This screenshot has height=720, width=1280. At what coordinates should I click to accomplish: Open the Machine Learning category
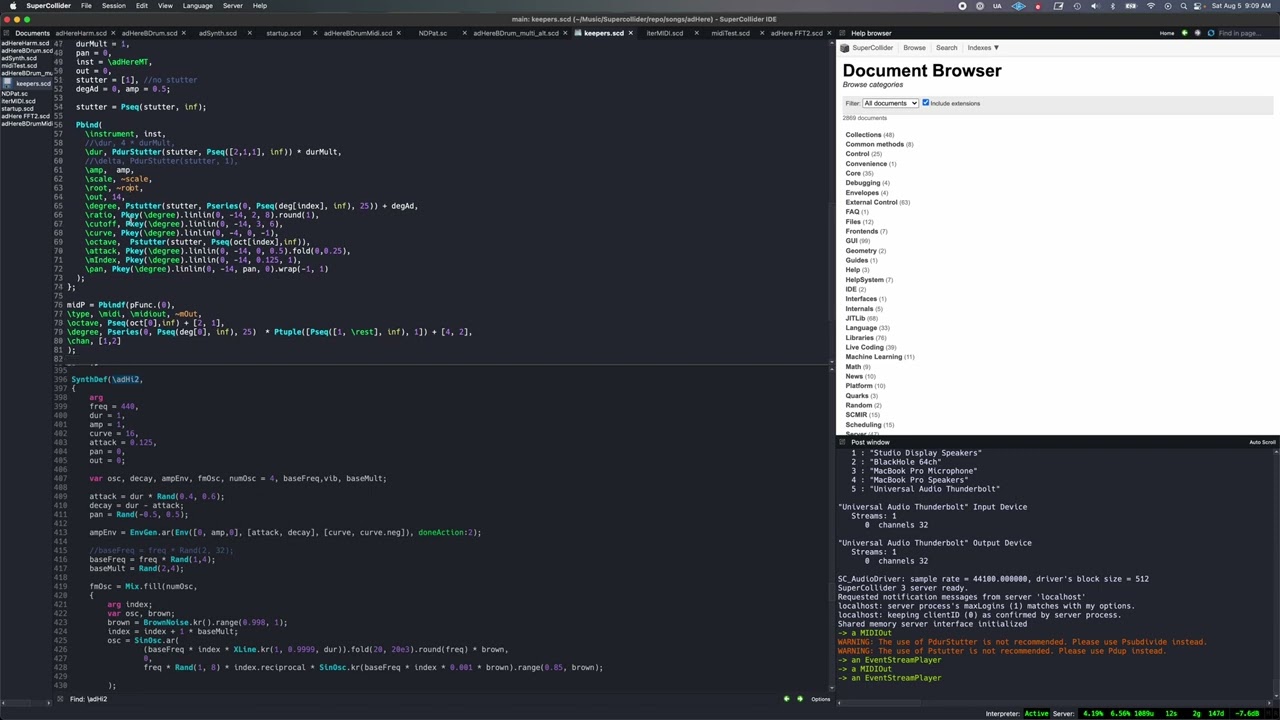[x=874, y=357]
